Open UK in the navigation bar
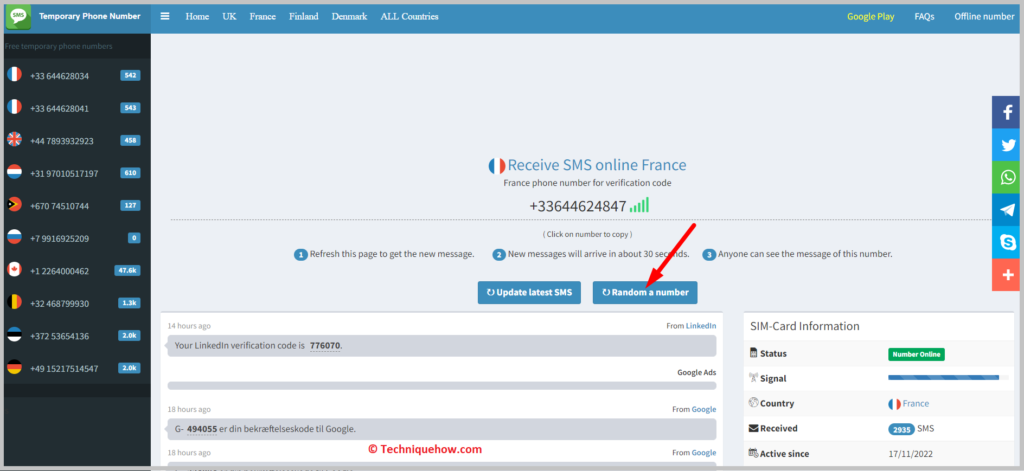 pos(229,16)
